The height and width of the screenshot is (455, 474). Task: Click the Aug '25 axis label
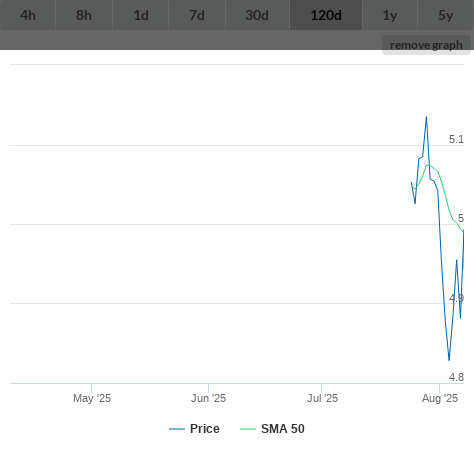tap(440, 398)
